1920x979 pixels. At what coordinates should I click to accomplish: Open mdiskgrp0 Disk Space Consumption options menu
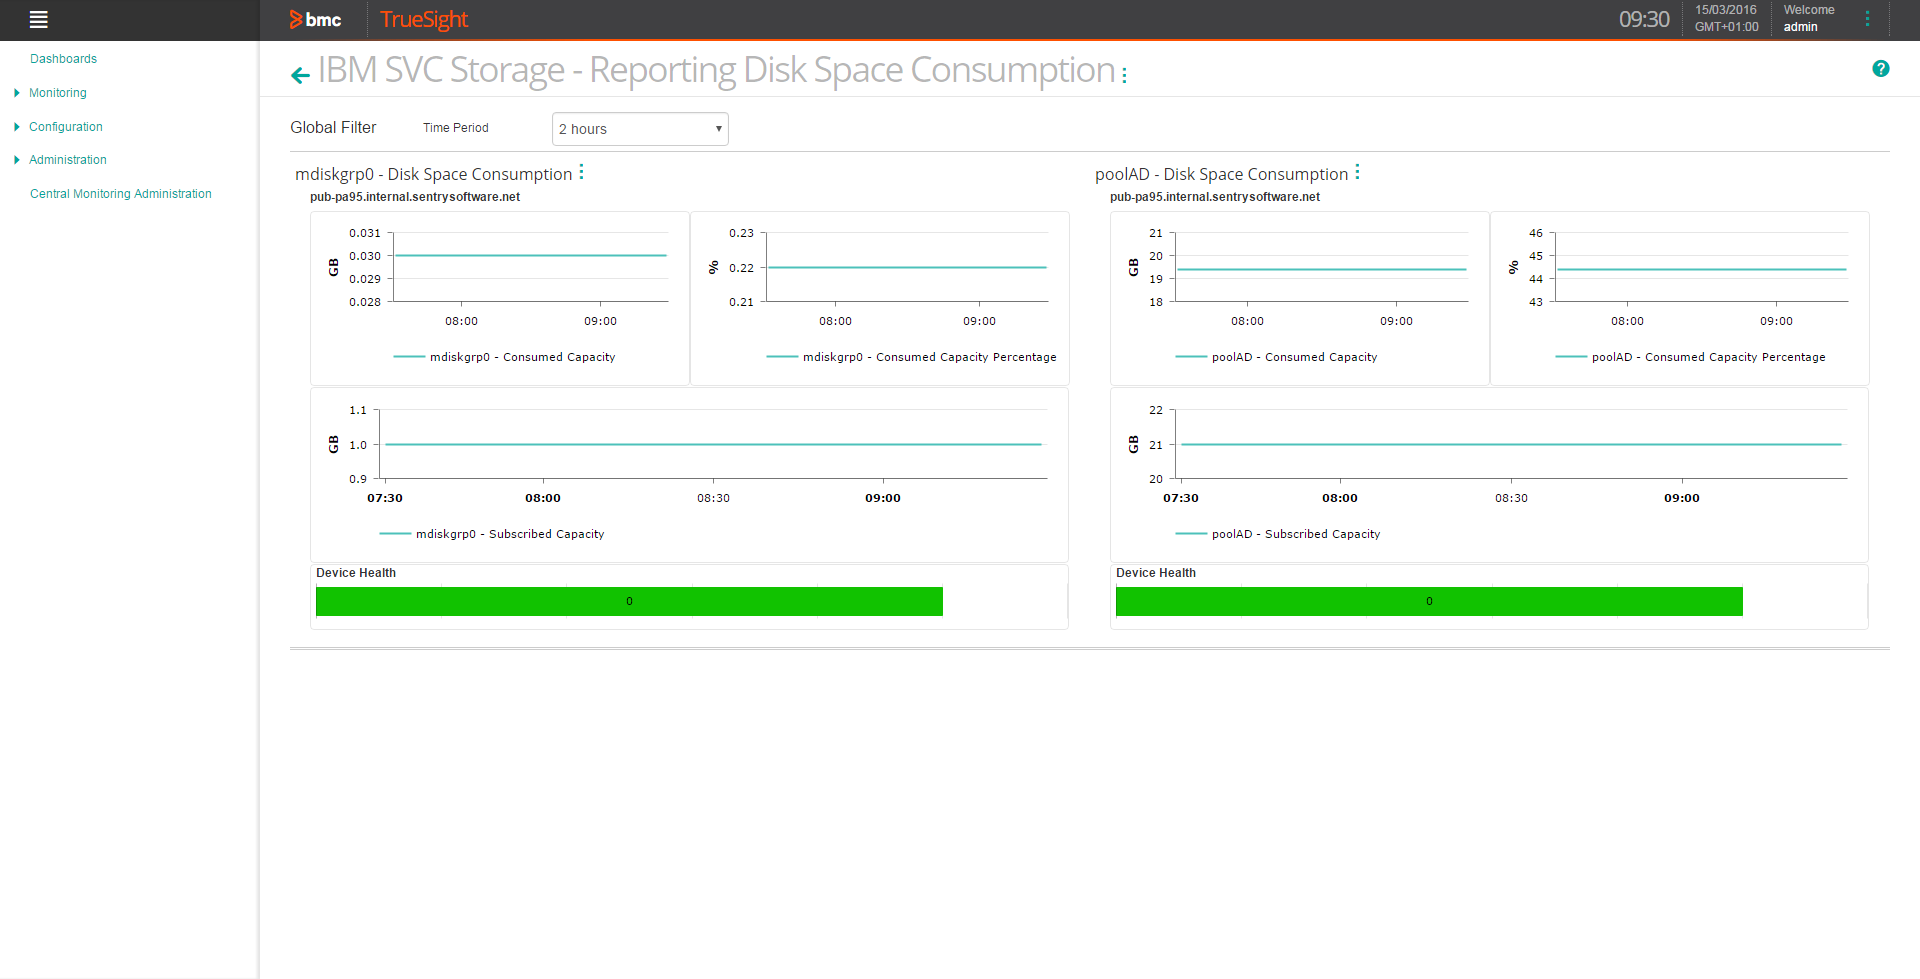click(581, 172)
